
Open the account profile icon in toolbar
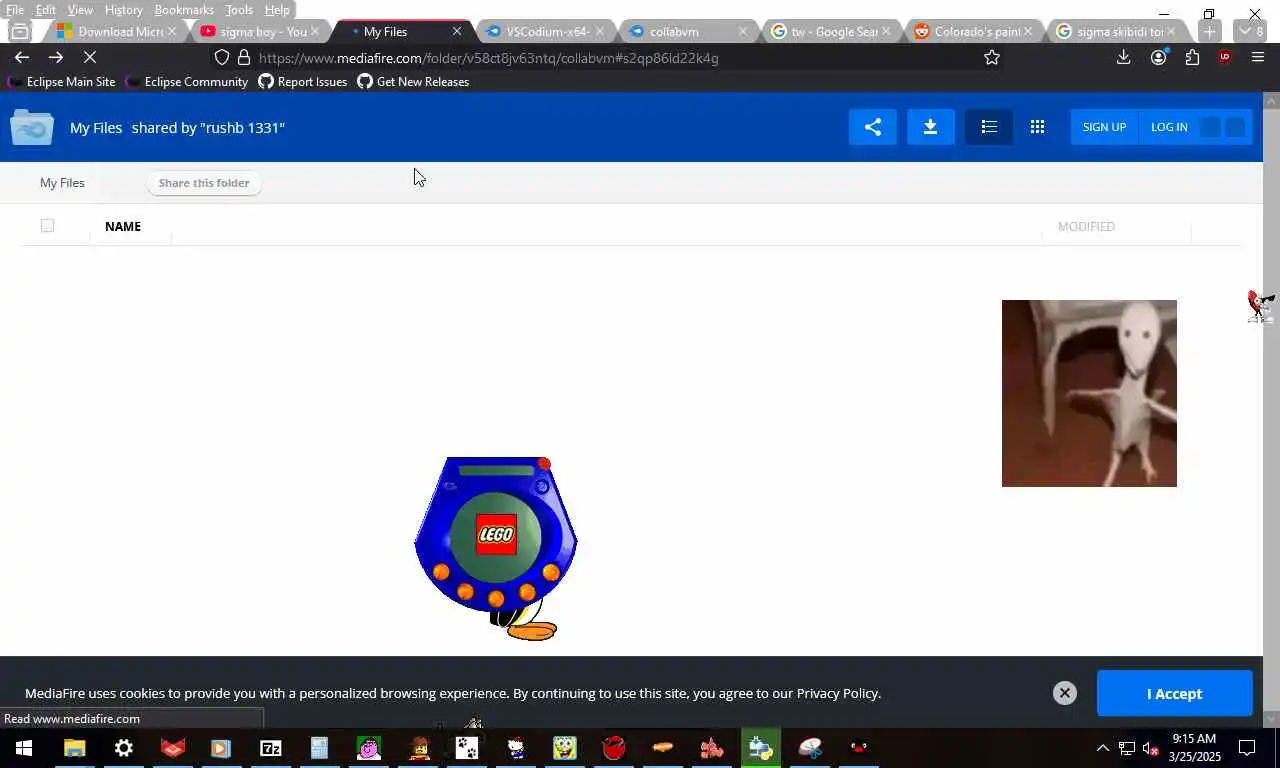click(x=1158, y=58)
